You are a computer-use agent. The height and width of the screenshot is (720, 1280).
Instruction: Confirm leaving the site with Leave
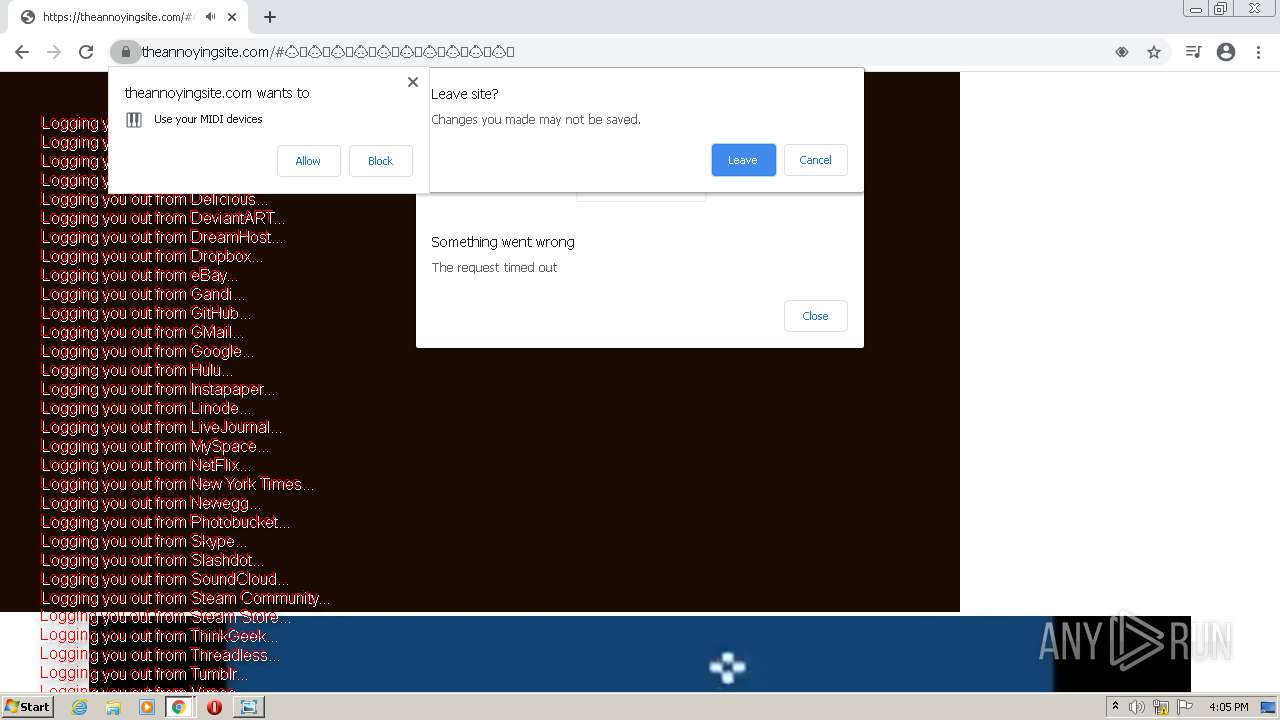(743, 160)
